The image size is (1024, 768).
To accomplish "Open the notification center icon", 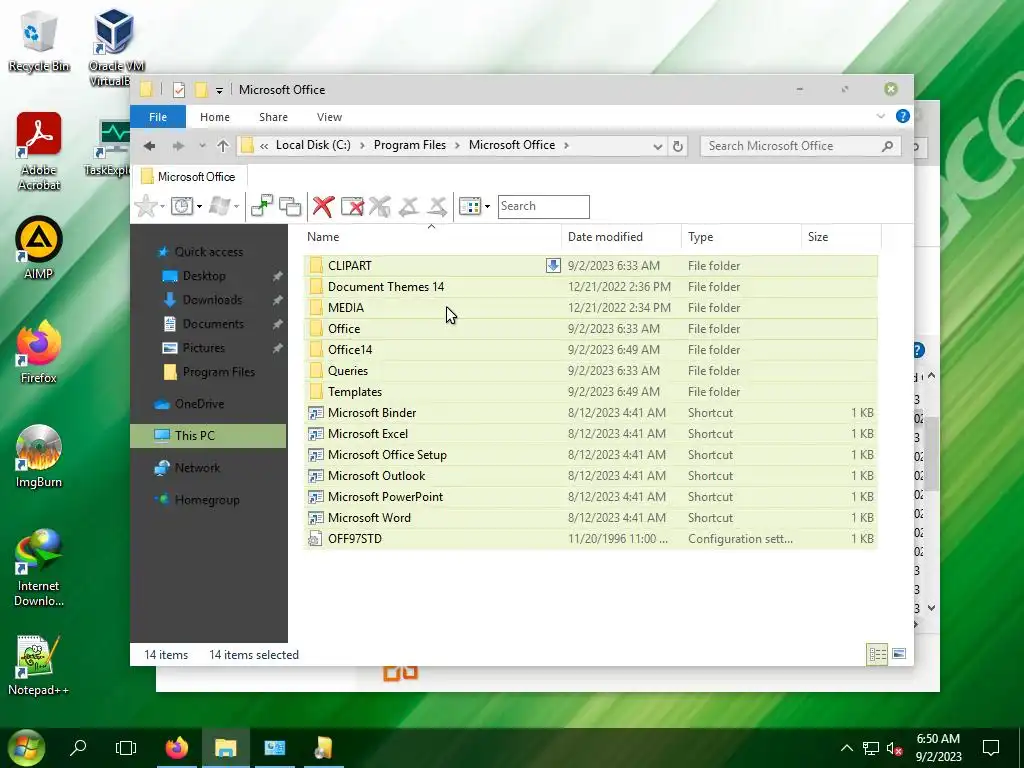I will tap(991, 747).
